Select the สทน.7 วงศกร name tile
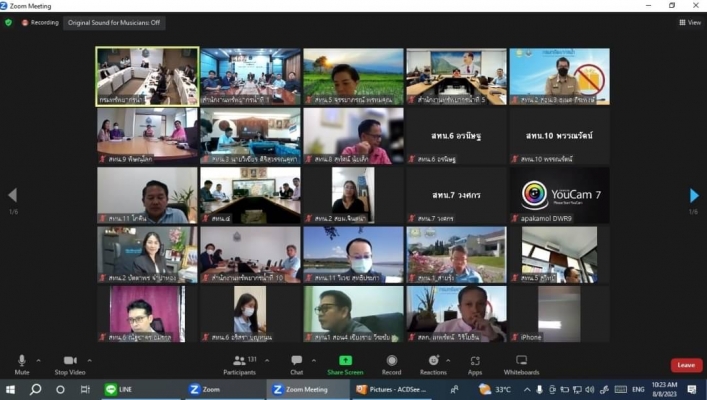The height and width of the screenshot is (400, 707). coord(456,195)
